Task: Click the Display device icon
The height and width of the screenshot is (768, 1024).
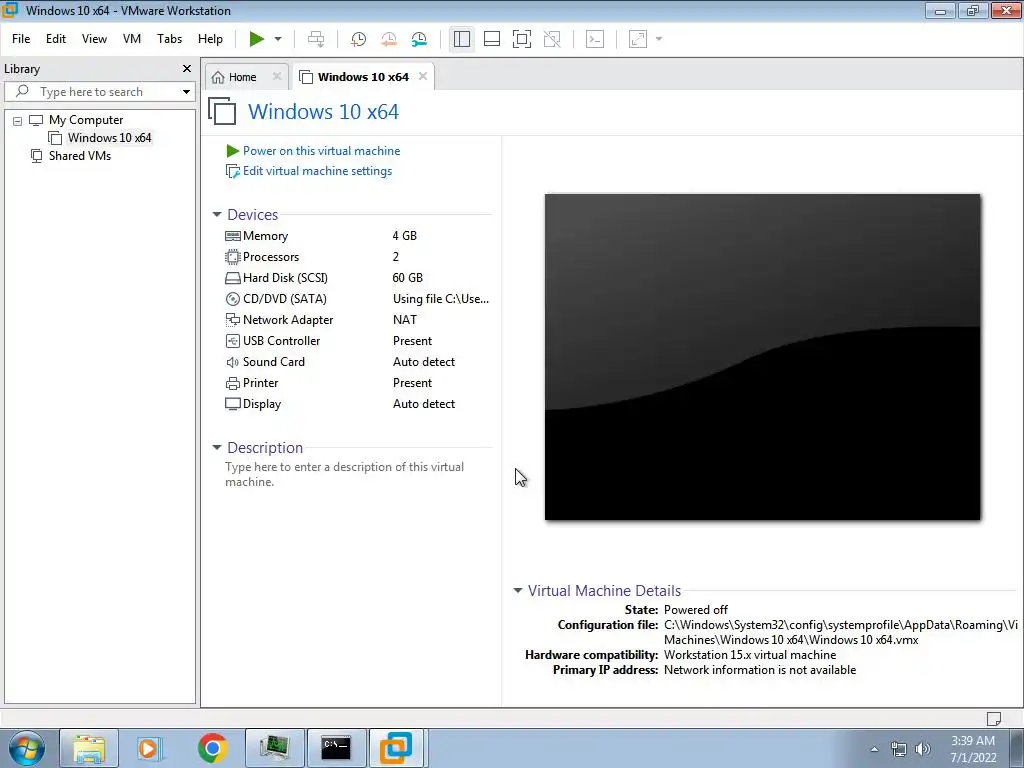Action: (232, 404)
